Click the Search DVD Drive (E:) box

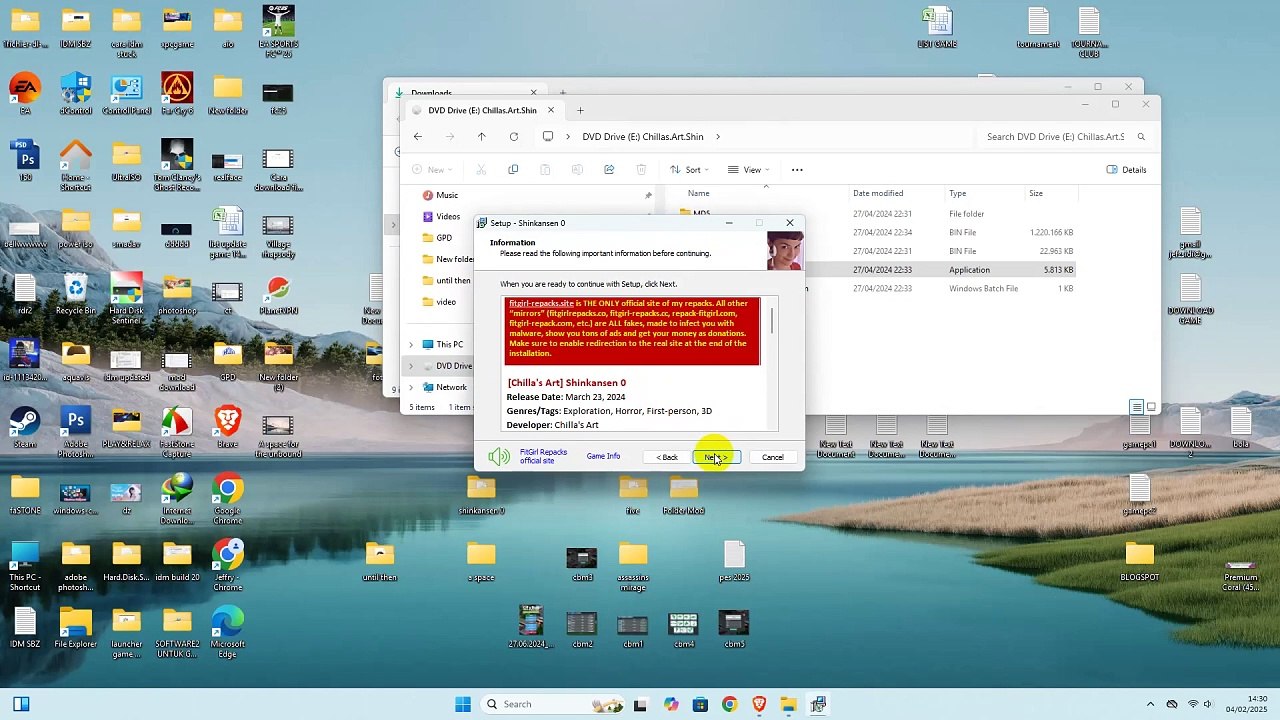pos(1064,137)
